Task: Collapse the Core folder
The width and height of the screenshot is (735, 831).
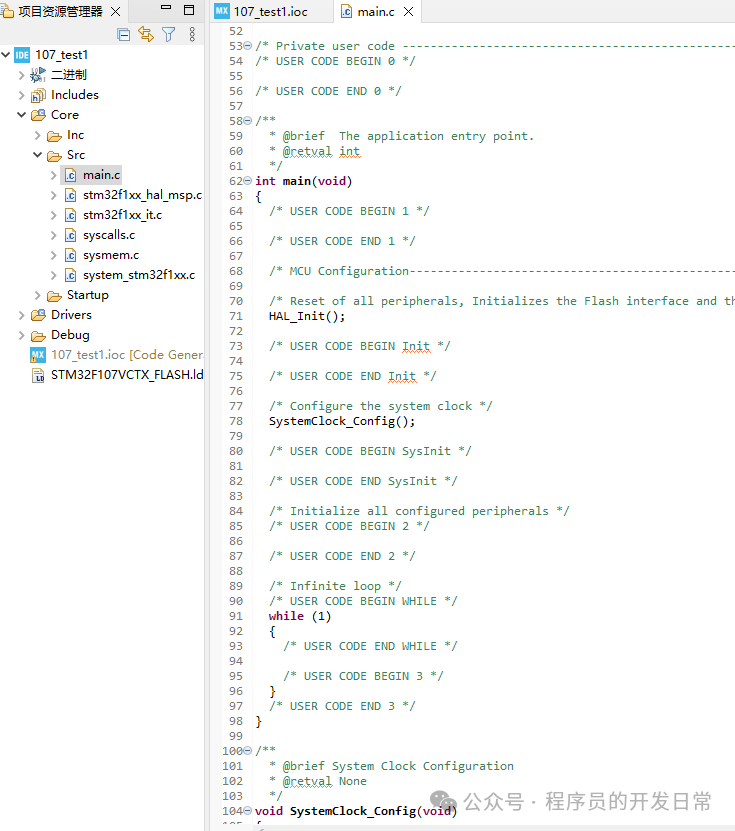Action: point(22,115)
